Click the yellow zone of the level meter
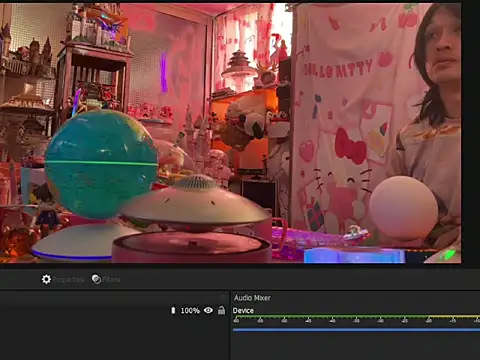This screenshot has height=360, width=480. coord(454,317)
